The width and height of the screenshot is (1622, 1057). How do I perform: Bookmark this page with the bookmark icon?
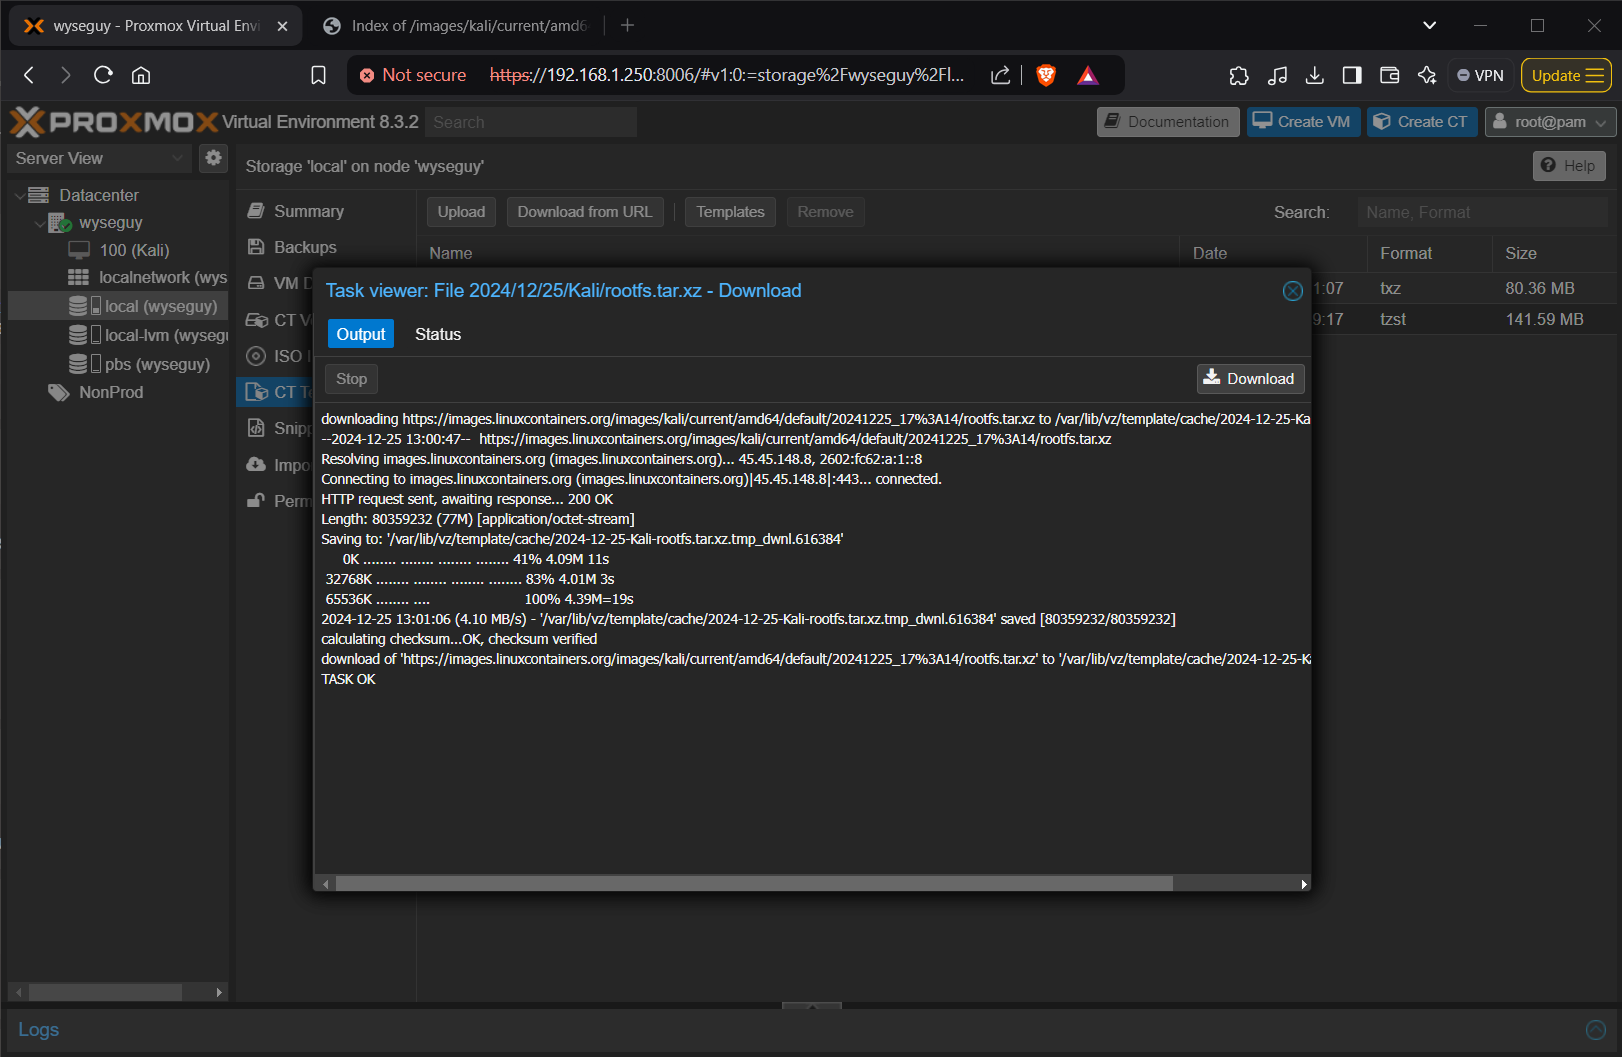(x=318, y=75)
